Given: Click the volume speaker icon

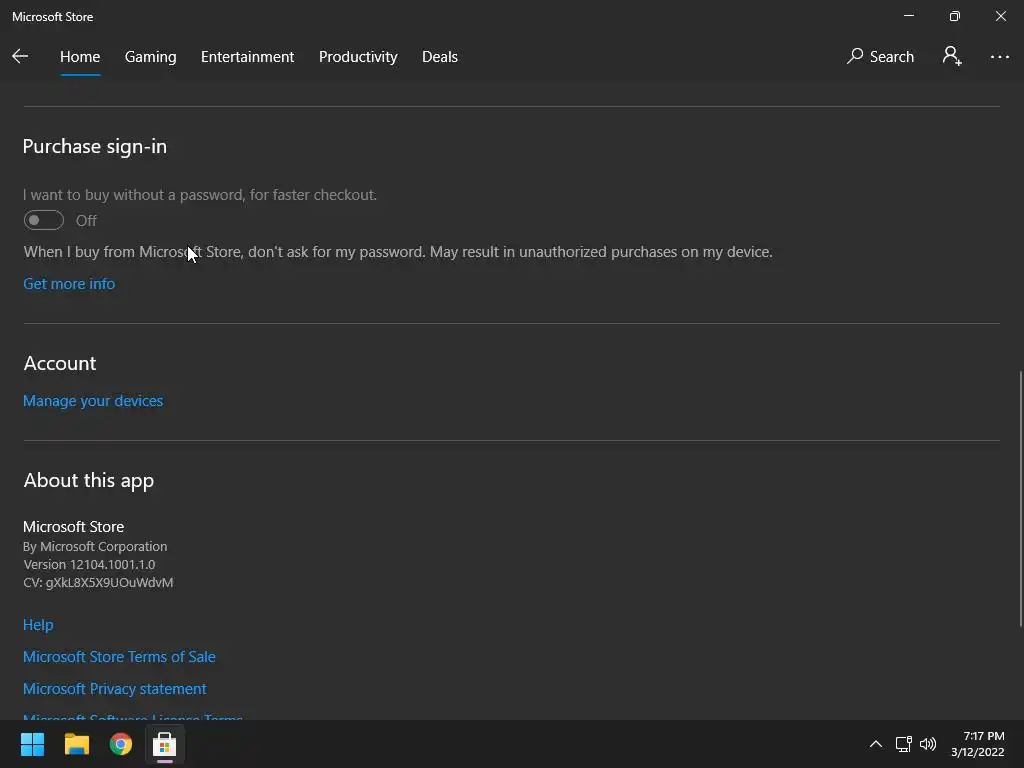Looking at the screenshot, I should pyautogui.click(x=927, y=744).
